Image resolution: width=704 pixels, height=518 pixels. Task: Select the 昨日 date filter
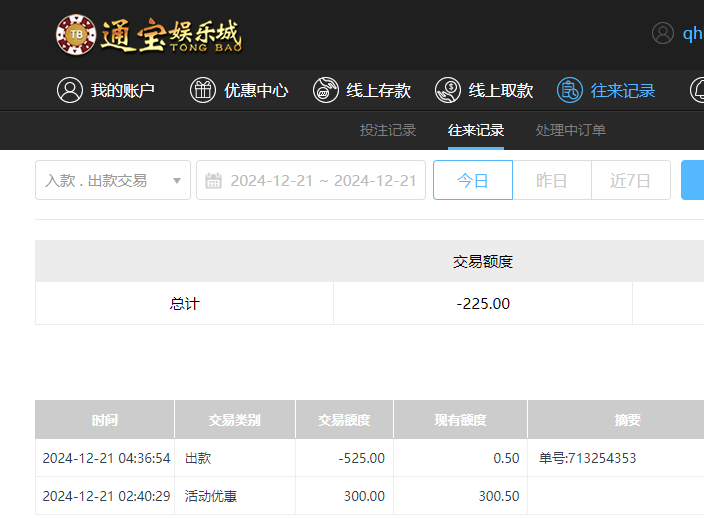pos(552,180)
